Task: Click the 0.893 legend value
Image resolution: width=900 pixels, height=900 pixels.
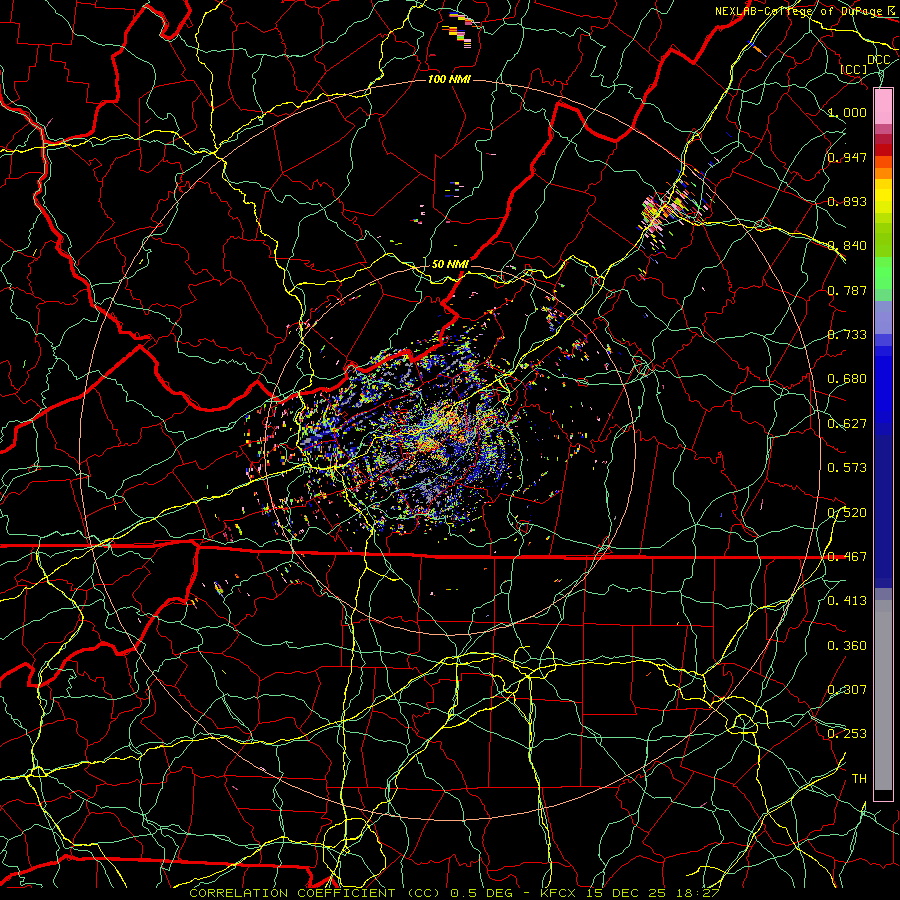Action: (847, 201)
